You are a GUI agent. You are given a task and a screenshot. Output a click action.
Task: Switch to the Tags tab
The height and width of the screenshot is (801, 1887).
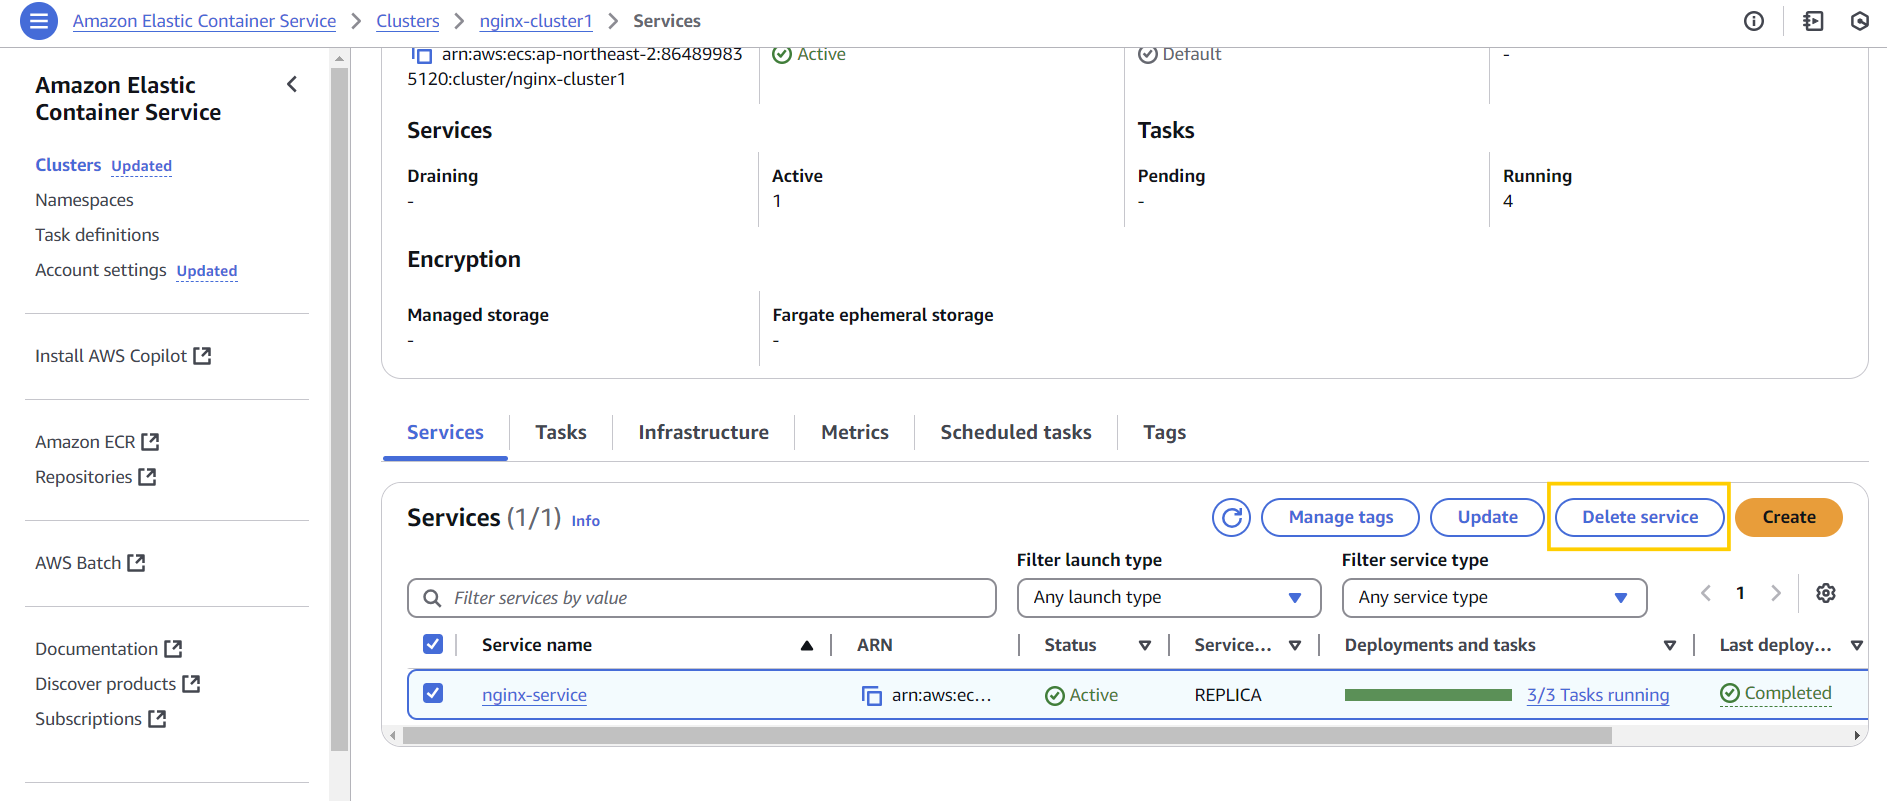pyautogui.click(x=1165, y=433)
